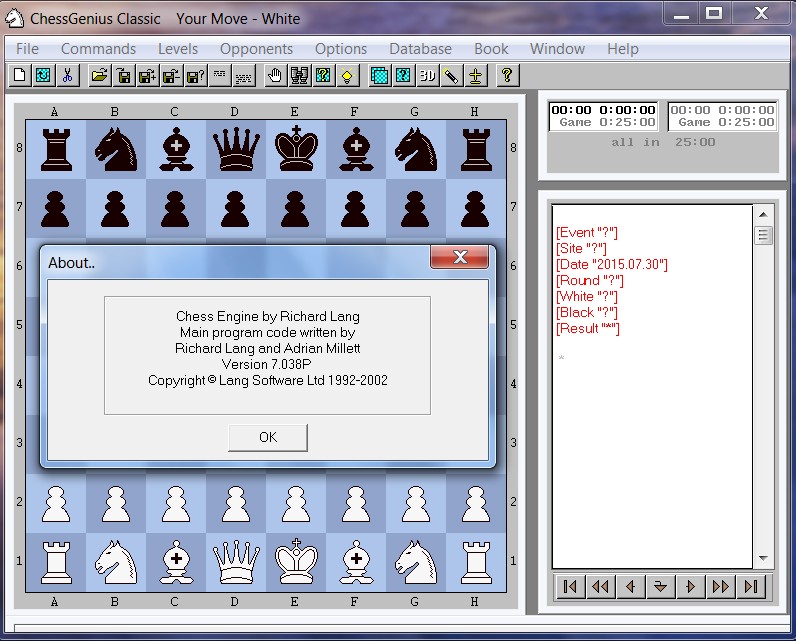The height and width of the screenshot is (641, 796).
Task: Click the [Black "?"] header line
Action: (587, 313)
